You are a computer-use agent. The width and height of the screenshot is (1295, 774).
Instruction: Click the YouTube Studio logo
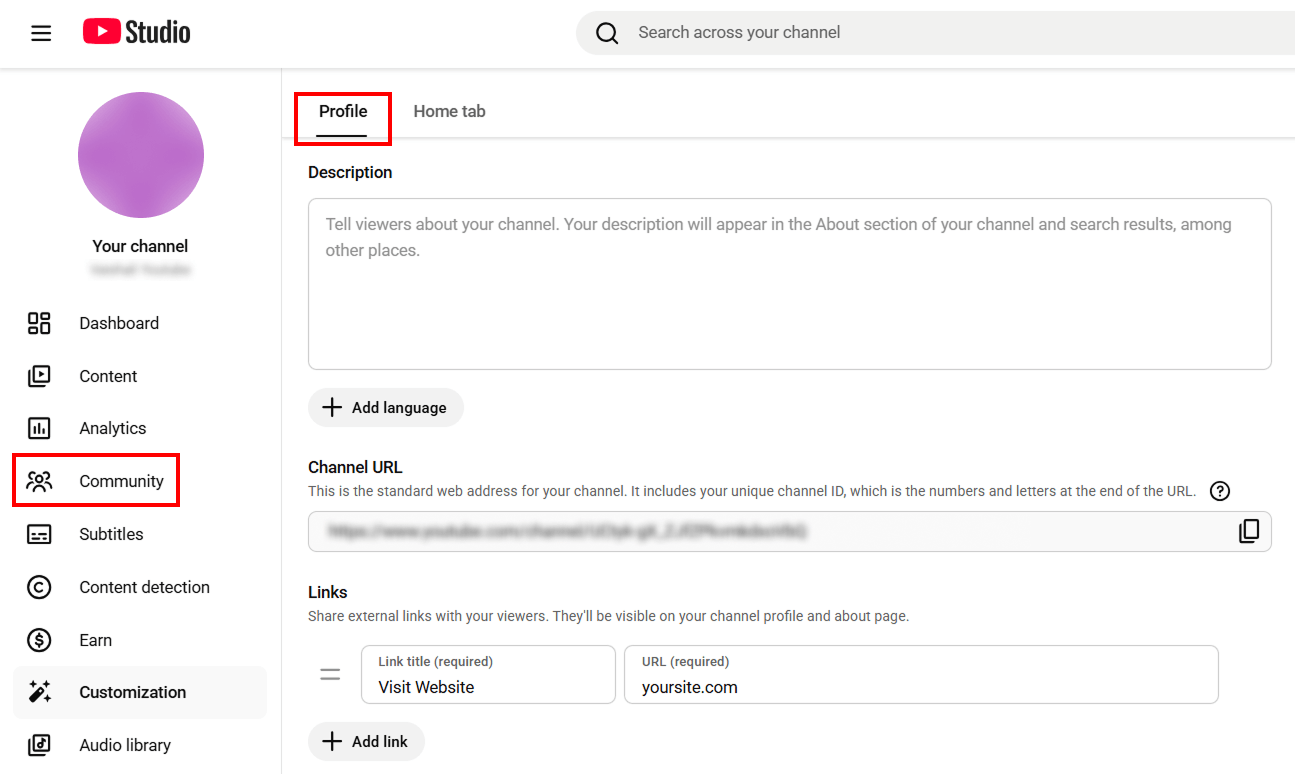pos(137,32)
